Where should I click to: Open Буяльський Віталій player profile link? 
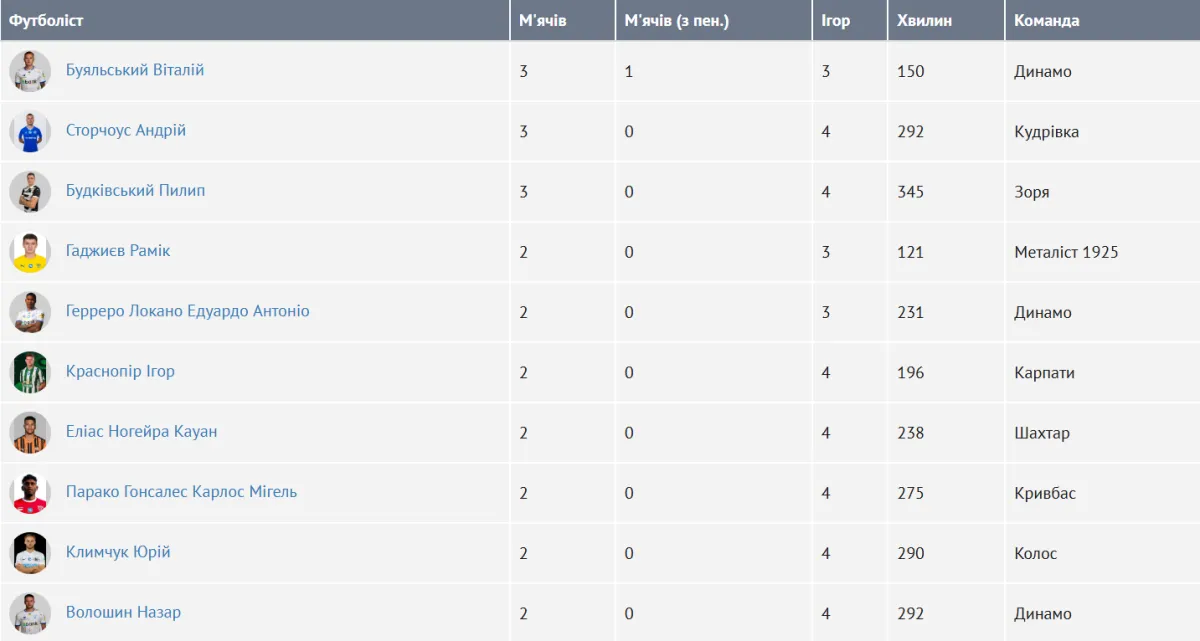135,70
